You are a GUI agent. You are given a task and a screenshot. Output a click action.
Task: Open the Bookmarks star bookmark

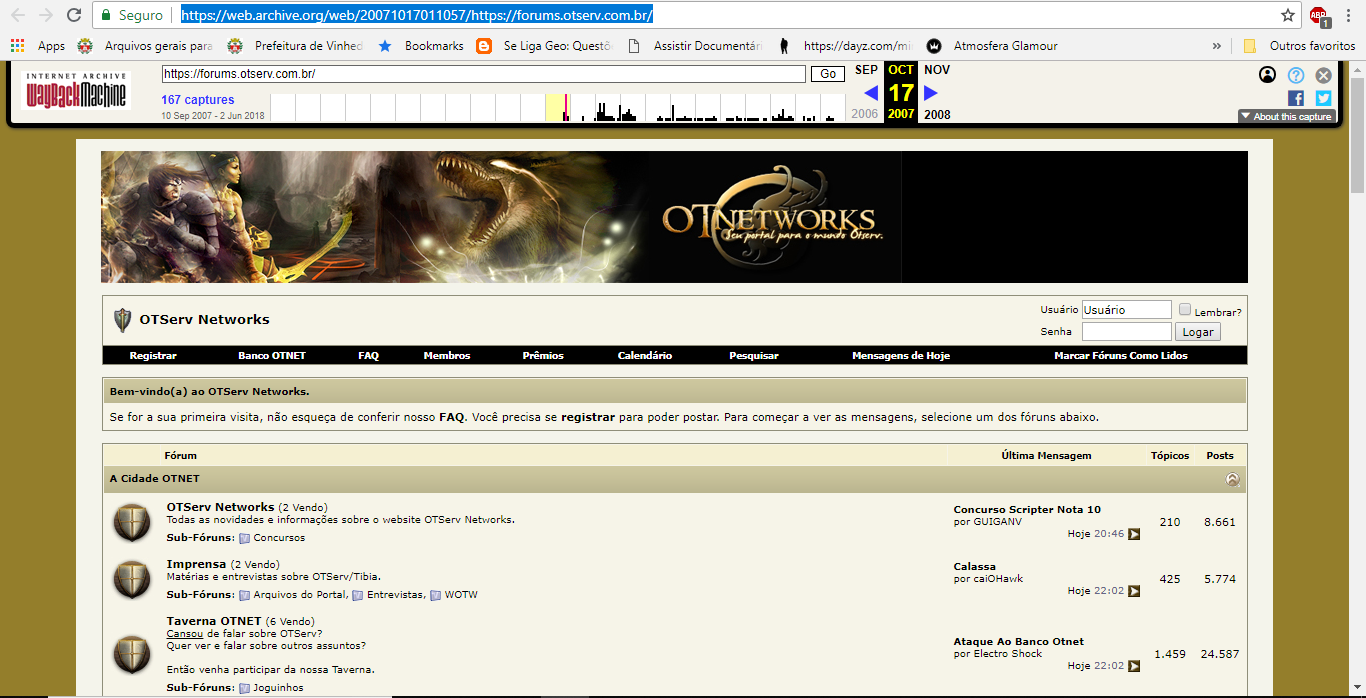pos(420,46)
